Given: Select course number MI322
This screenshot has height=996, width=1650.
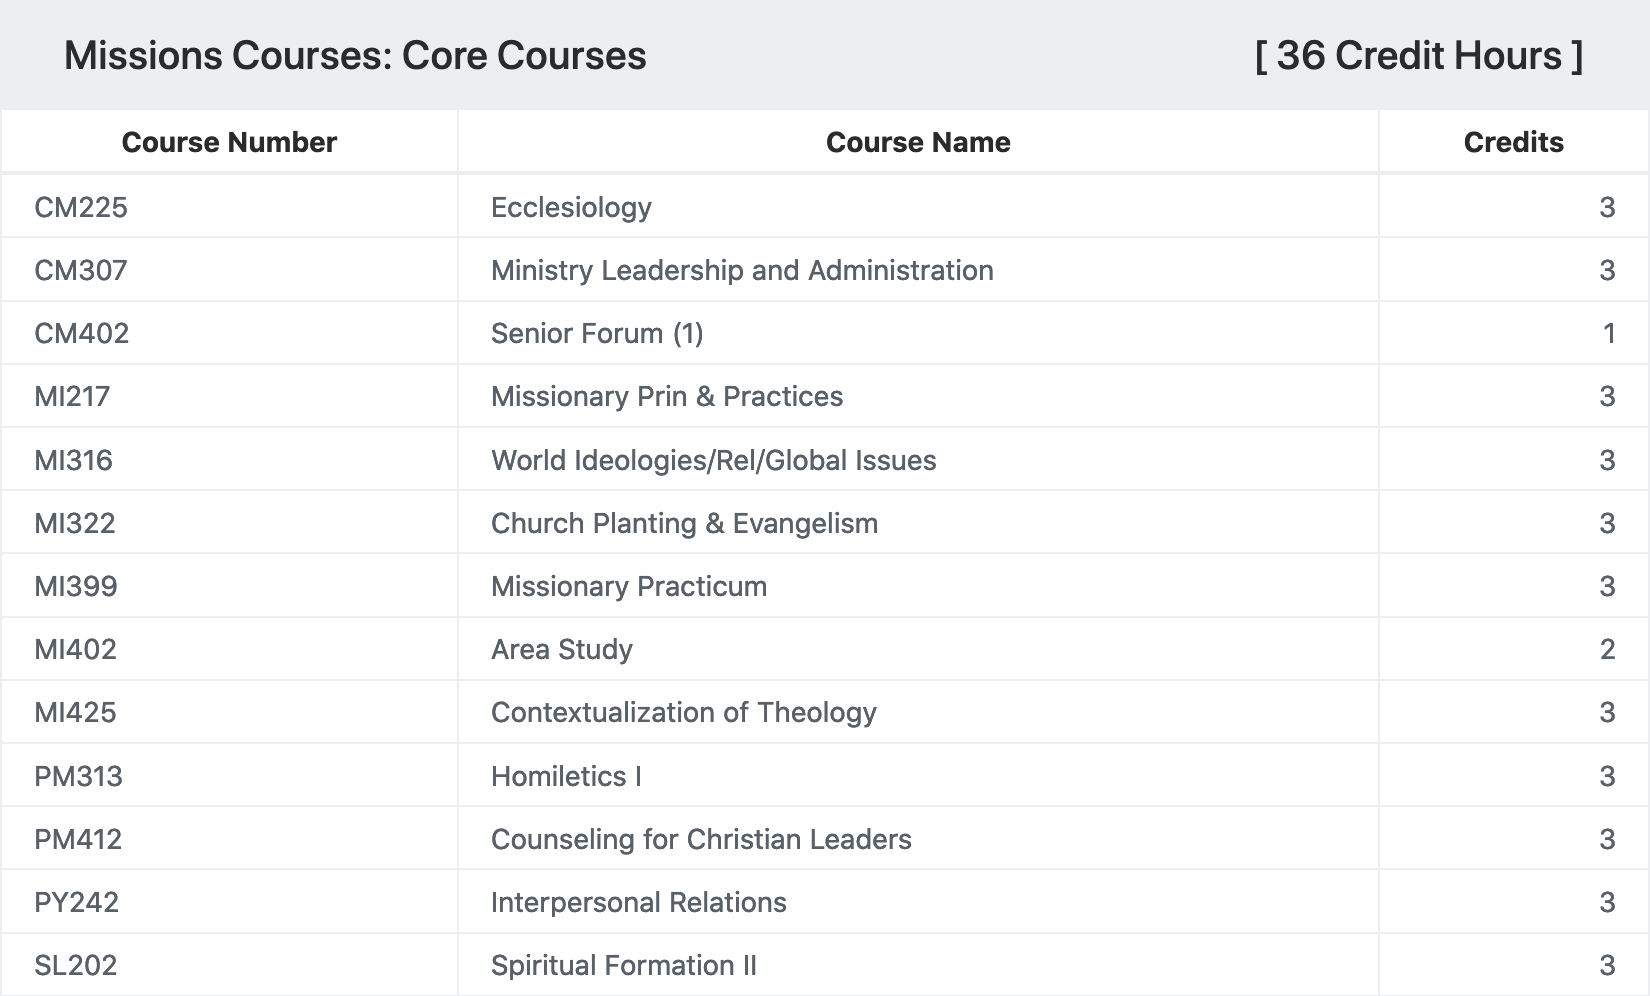Looking at the screenshot, I should tap(75, 523).
